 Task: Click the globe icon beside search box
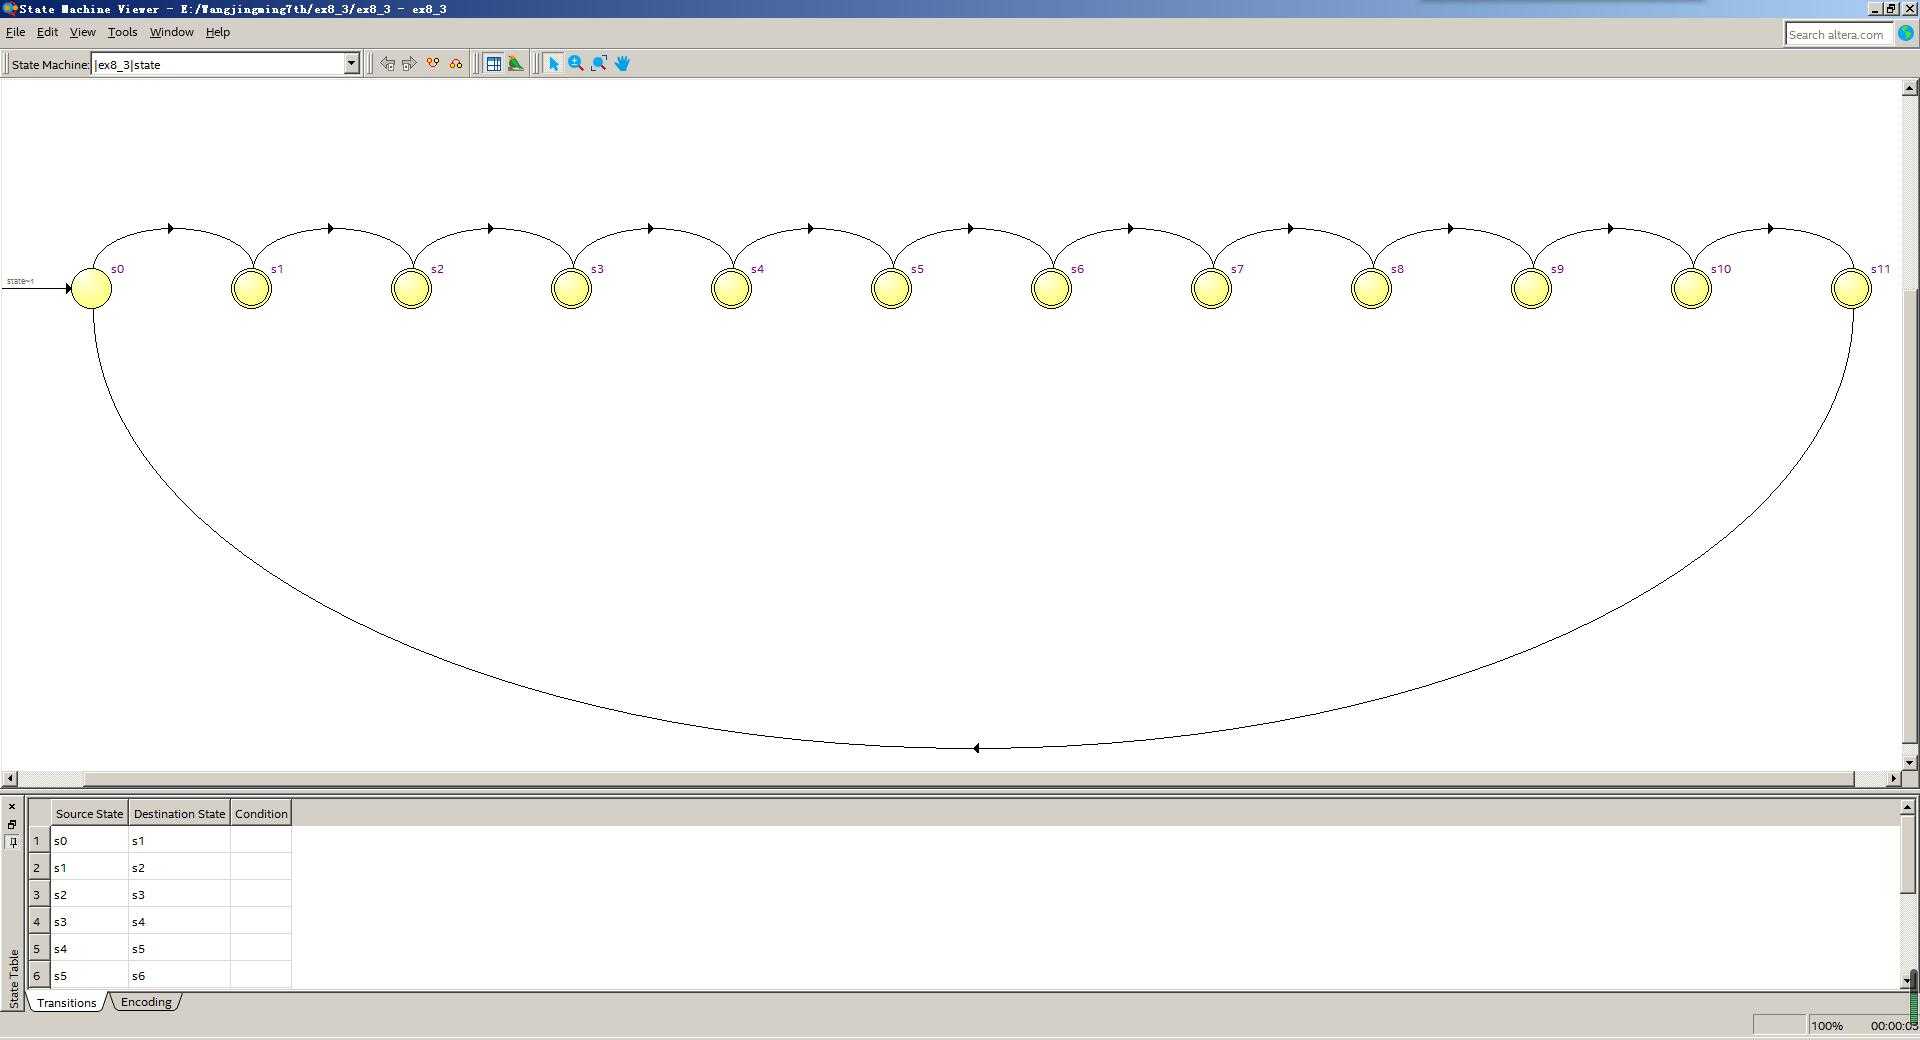(1905, 34)
